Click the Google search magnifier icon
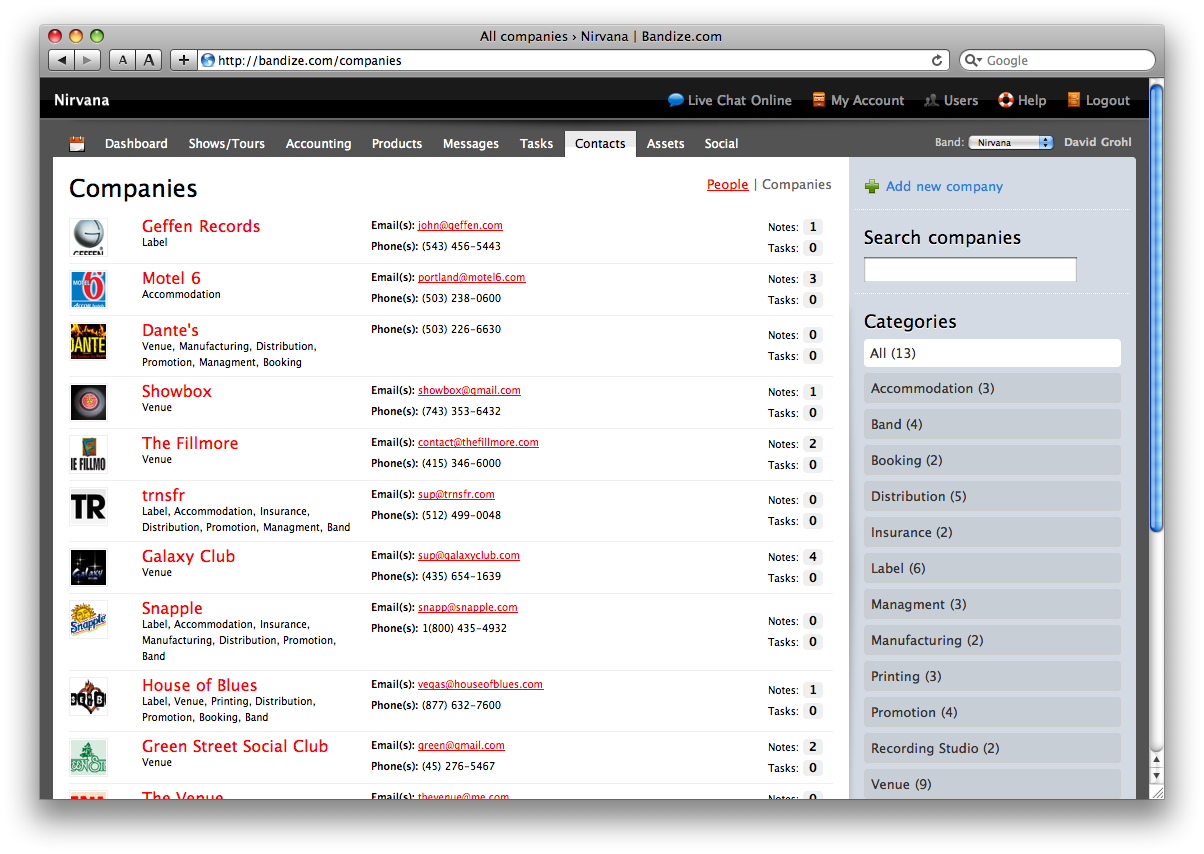 coord(973,60)
